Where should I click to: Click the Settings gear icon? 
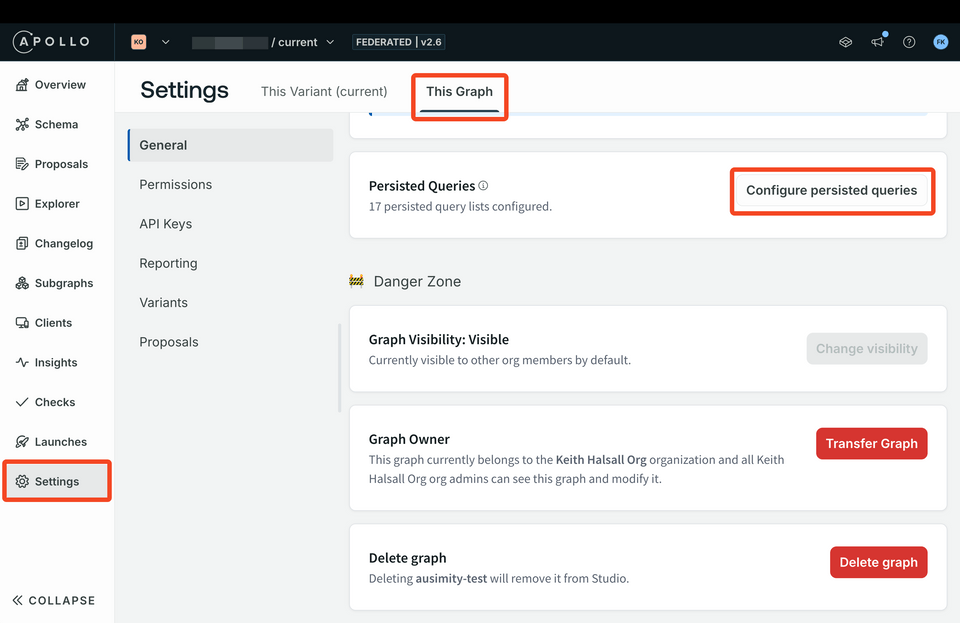click(22, 482)
